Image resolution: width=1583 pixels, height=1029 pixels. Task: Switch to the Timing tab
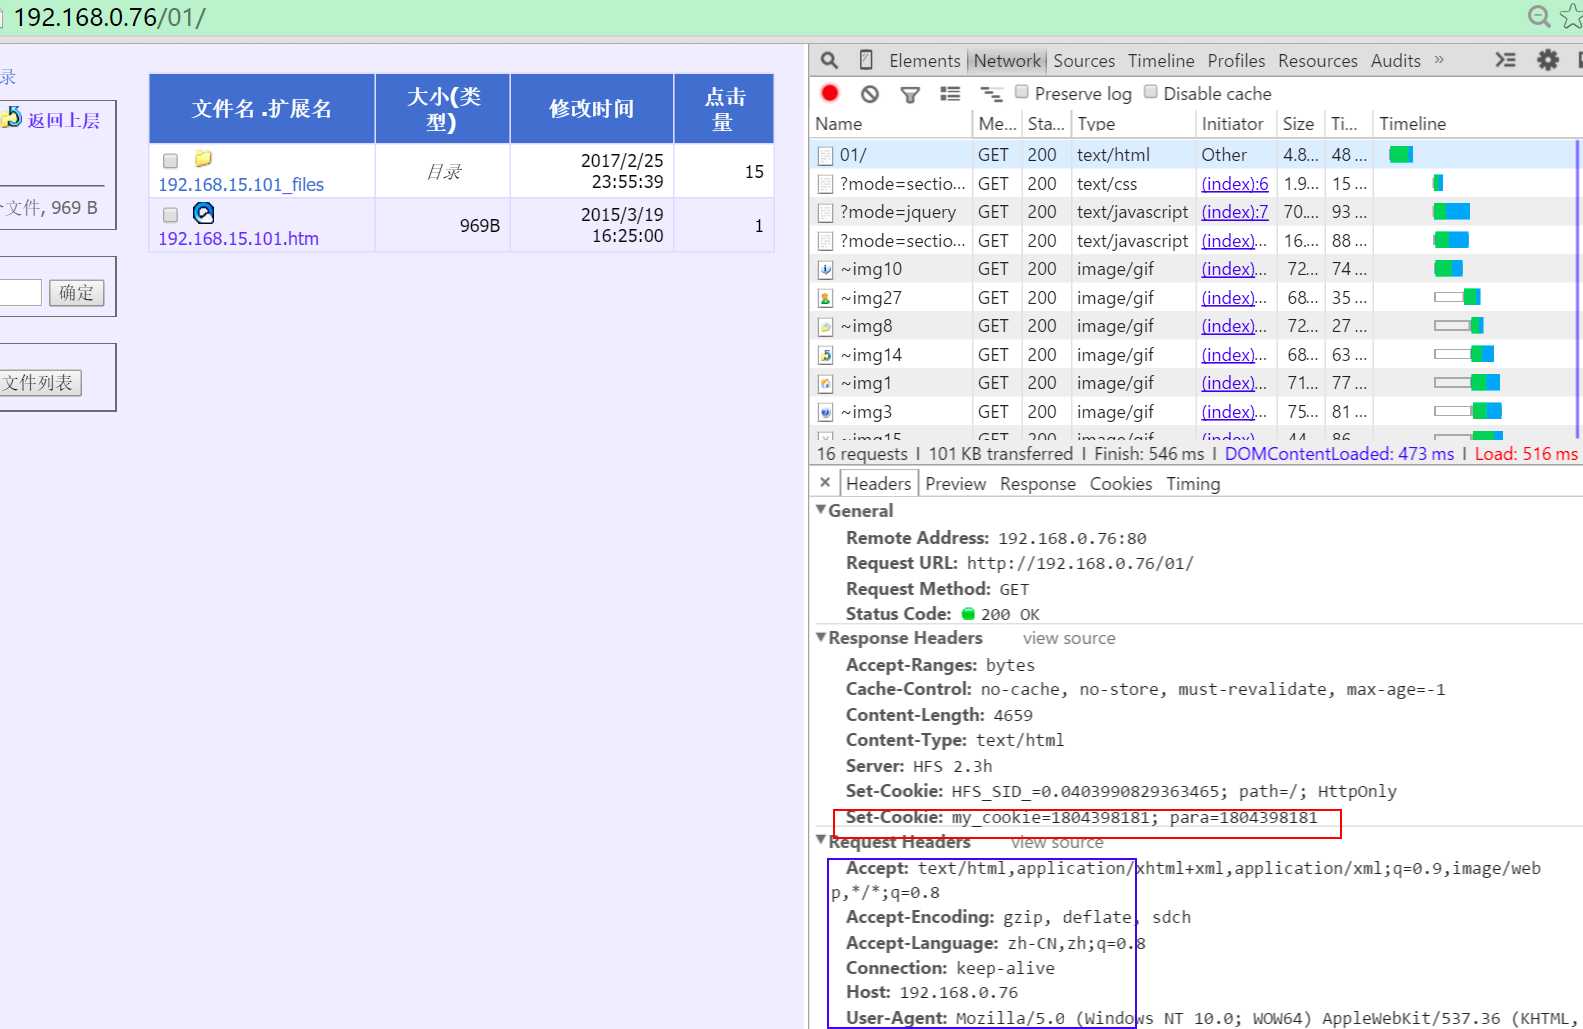point(1193,484)
